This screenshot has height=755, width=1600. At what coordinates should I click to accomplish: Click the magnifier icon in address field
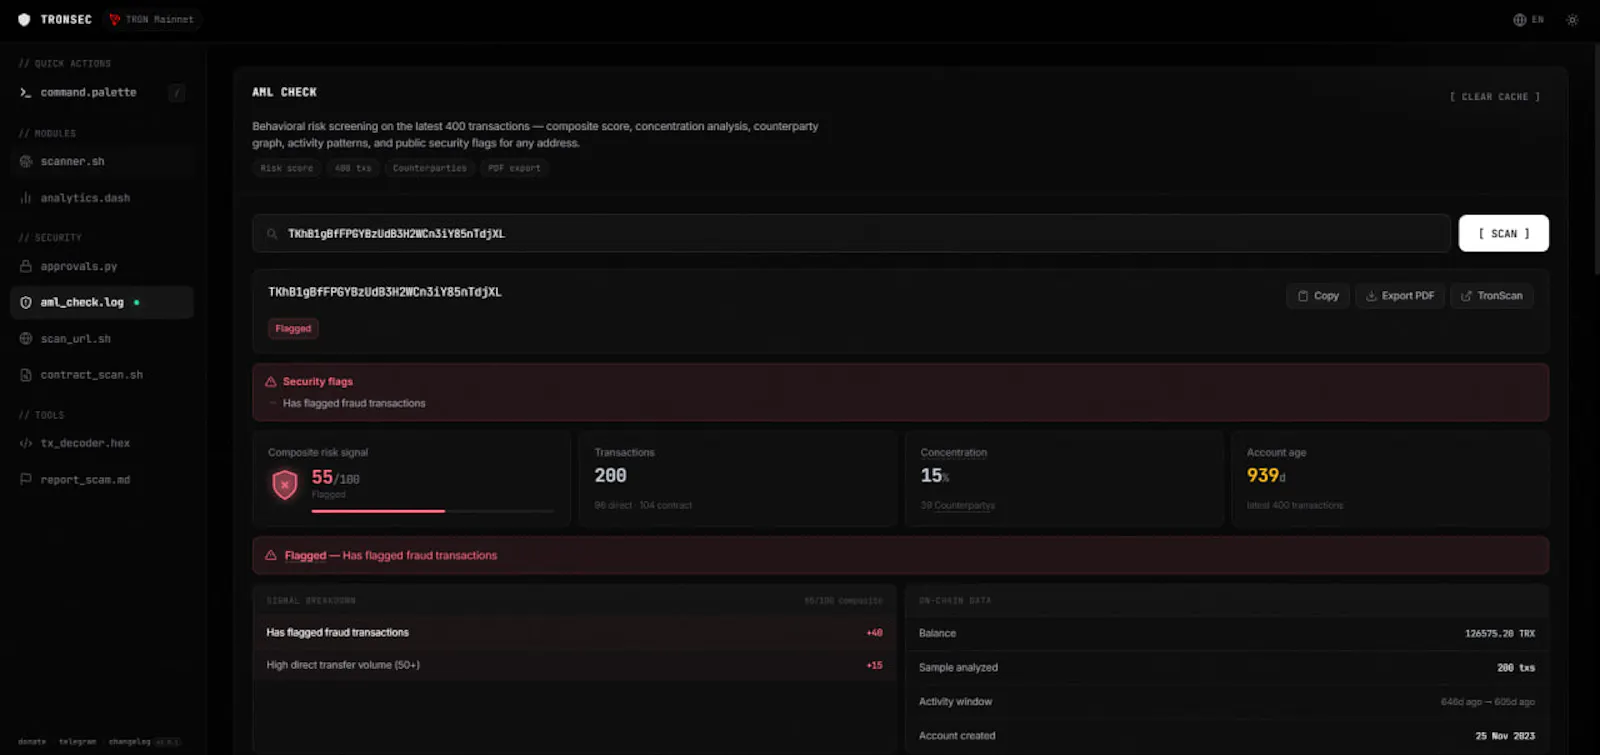272,234
